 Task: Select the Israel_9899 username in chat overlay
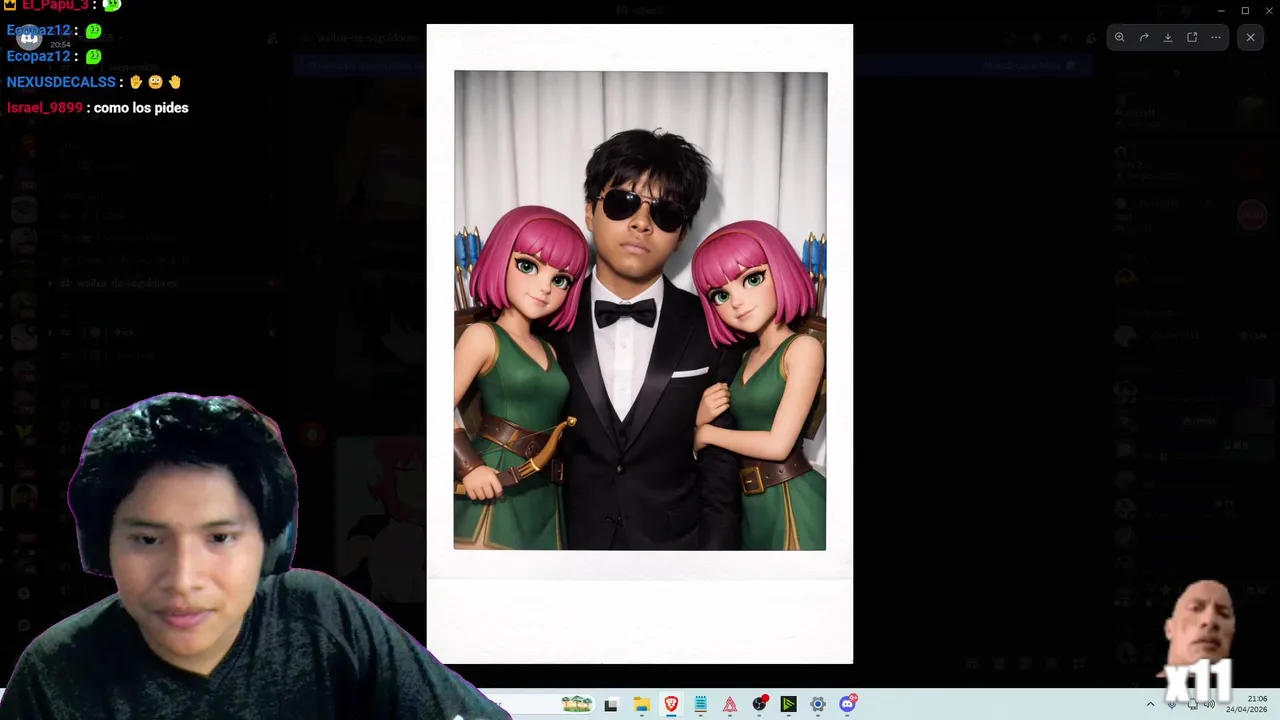(x=44, y=108)
